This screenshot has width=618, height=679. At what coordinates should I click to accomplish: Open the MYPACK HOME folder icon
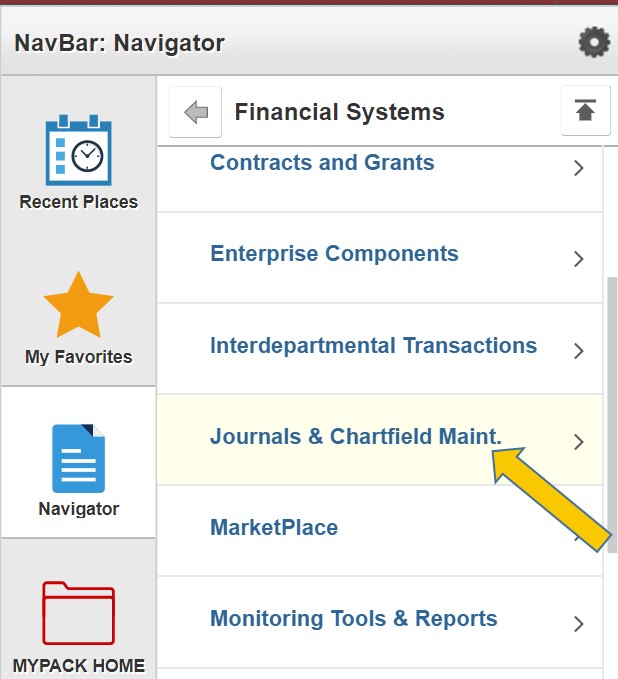pos(78,613)
